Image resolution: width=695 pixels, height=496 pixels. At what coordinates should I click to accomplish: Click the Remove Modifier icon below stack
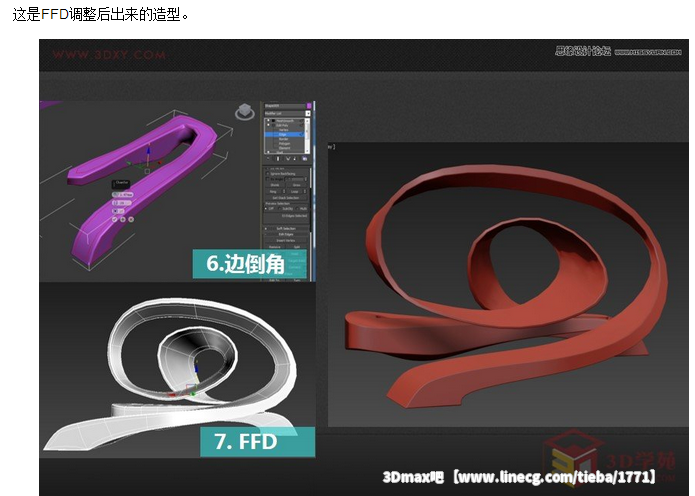pyautogui.click(x=295, y=159)
